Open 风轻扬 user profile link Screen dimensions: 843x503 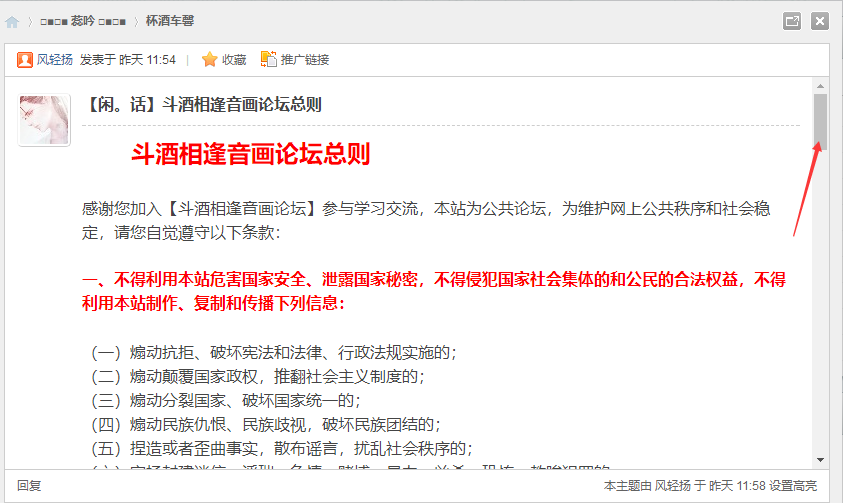54,60
